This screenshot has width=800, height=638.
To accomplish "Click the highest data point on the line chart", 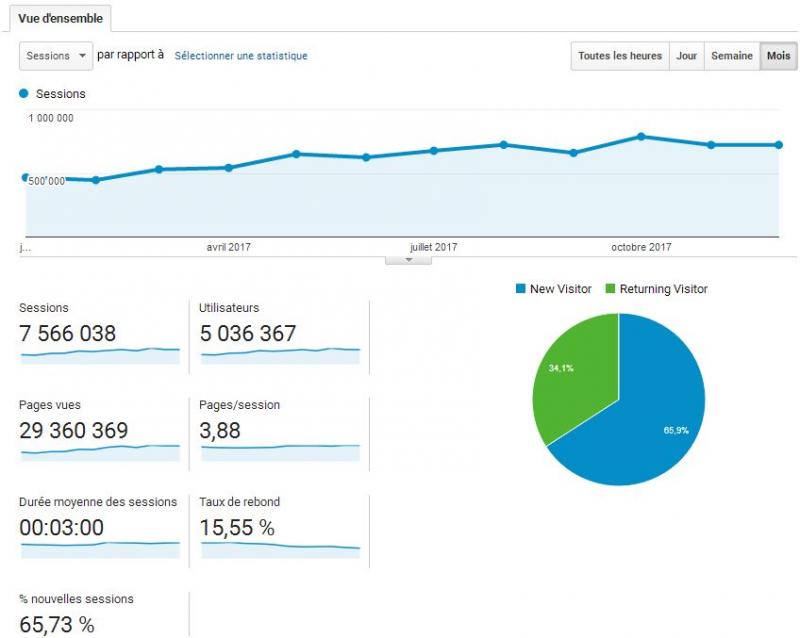I will [x=641, y=136].
